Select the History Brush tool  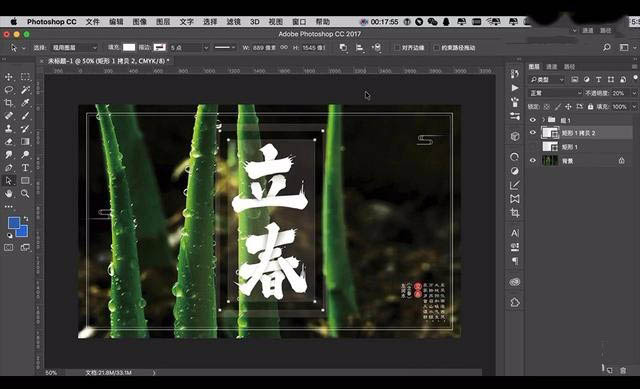(25, 129)
